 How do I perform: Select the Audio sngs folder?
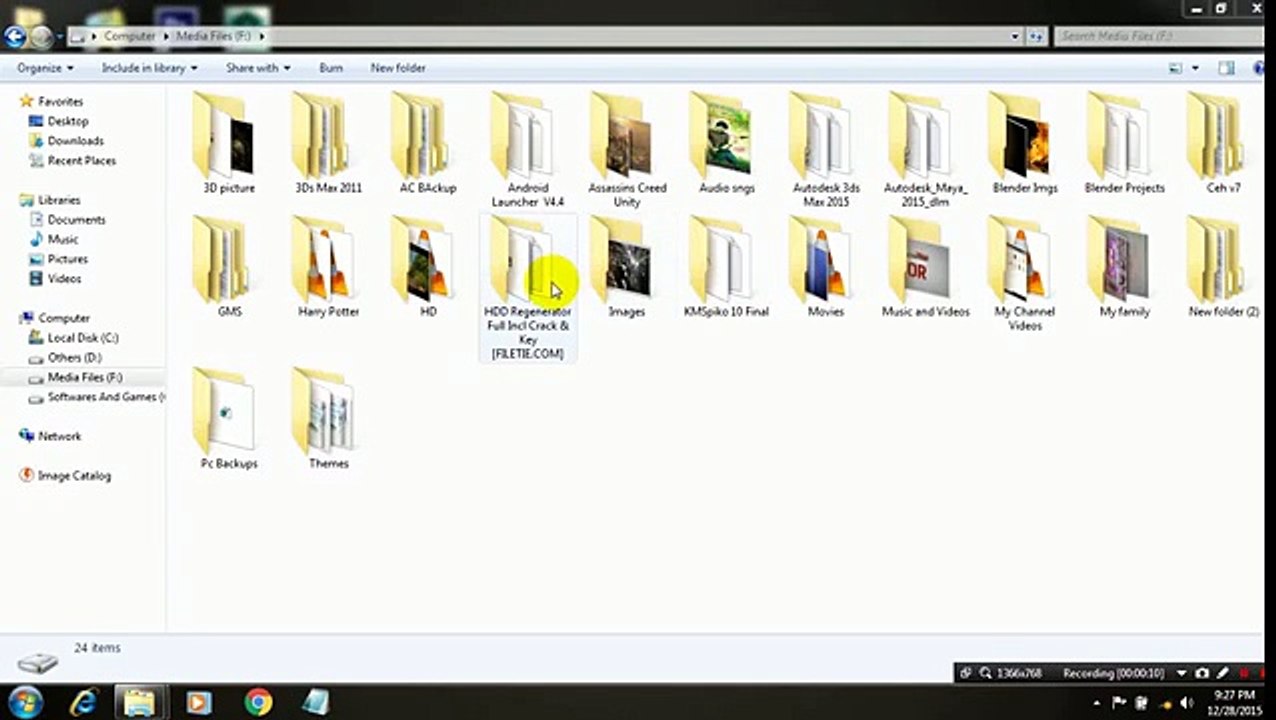pyautogui.click(x=727, y=142)
